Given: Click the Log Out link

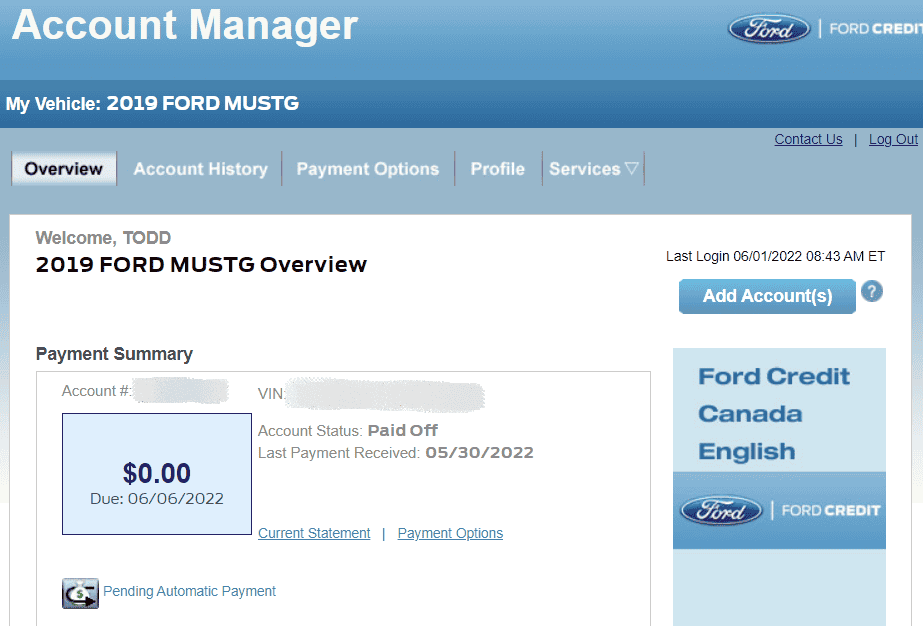Looking at the screenshot, I should pyautogui.click(x=893, y=140).
